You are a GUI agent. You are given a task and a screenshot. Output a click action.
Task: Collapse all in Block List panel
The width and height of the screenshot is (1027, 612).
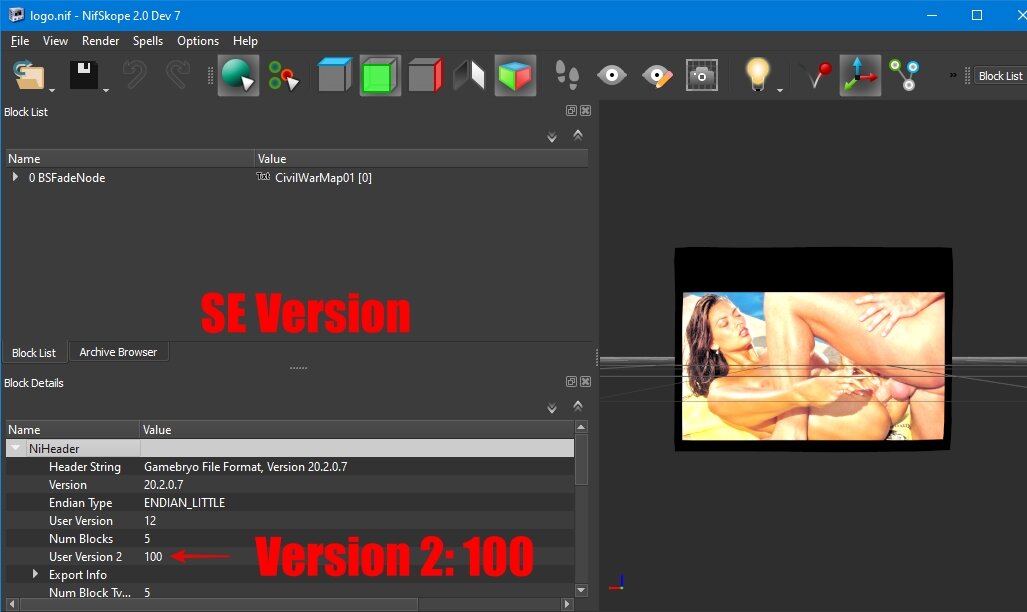pos(578,135)
